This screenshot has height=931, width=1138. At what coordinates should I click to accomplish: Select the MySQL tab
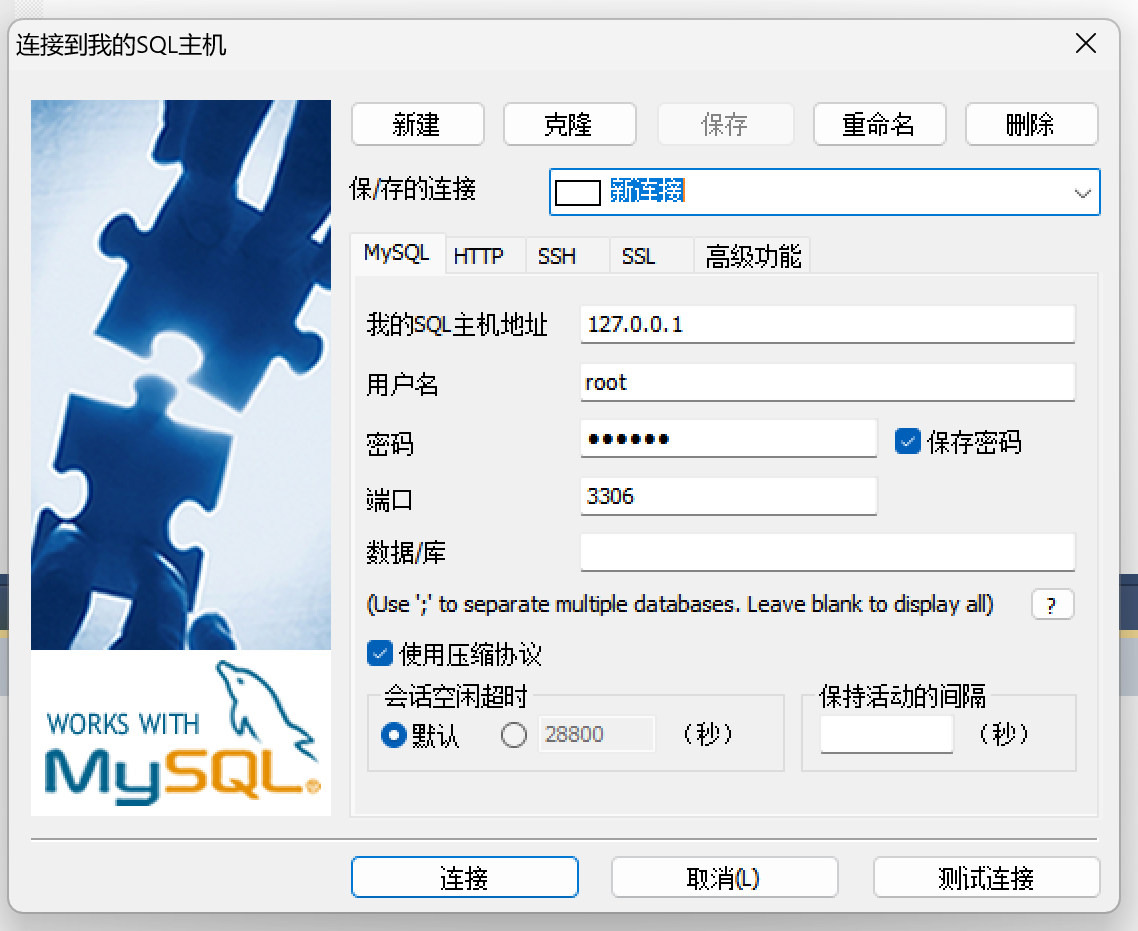tap(397, 253)
